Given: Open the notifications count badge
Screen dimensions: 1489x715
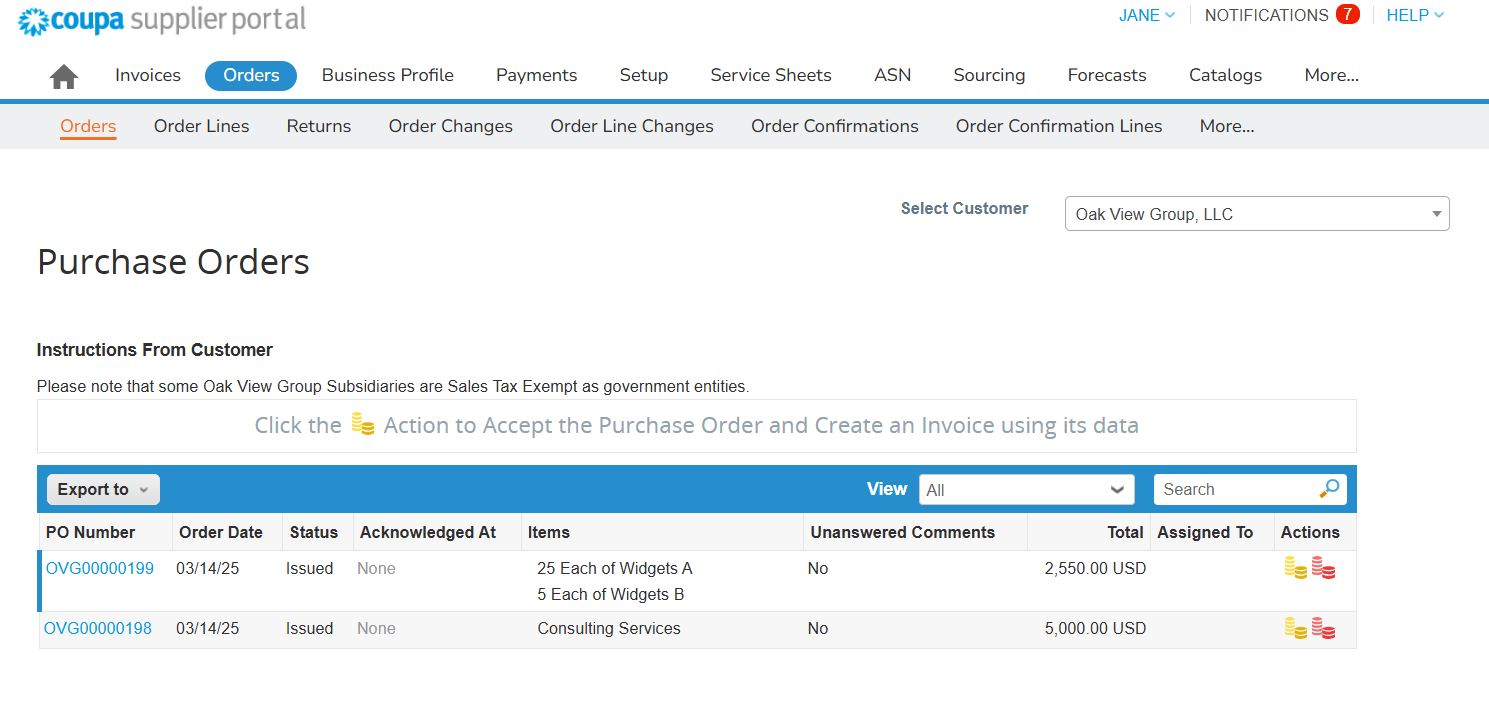Looking at the screenshot, I should (x=1348, y=14).
